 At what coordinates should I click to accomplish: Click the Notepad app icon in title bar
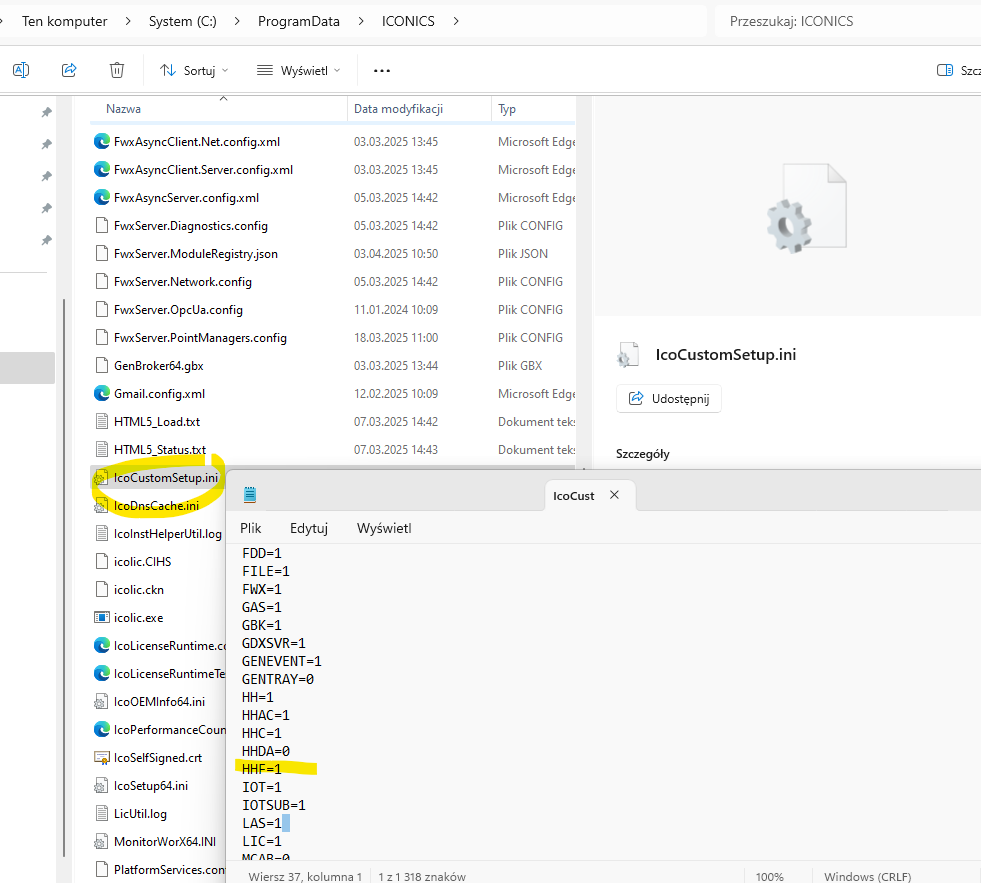pyautogui.click(x=250, y=495)
